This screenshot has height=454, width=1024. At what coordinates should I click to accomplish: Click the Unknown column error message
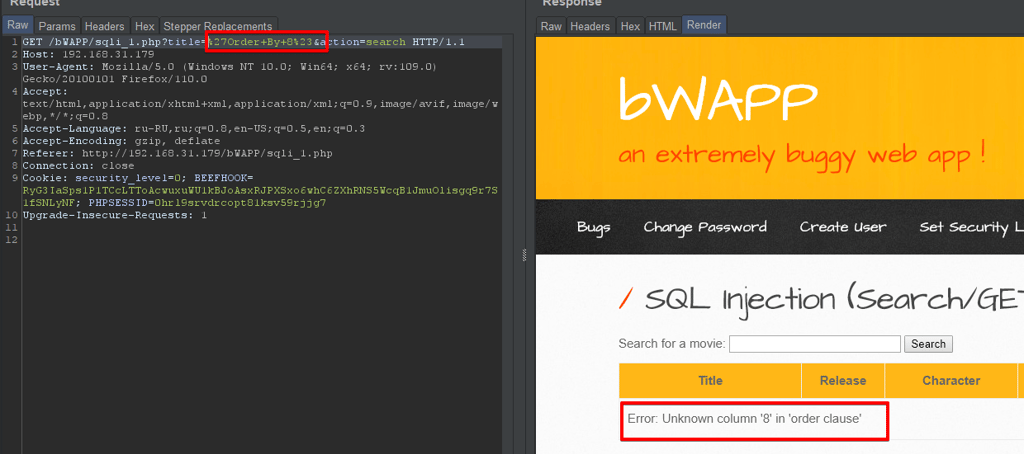coord(744,419)
